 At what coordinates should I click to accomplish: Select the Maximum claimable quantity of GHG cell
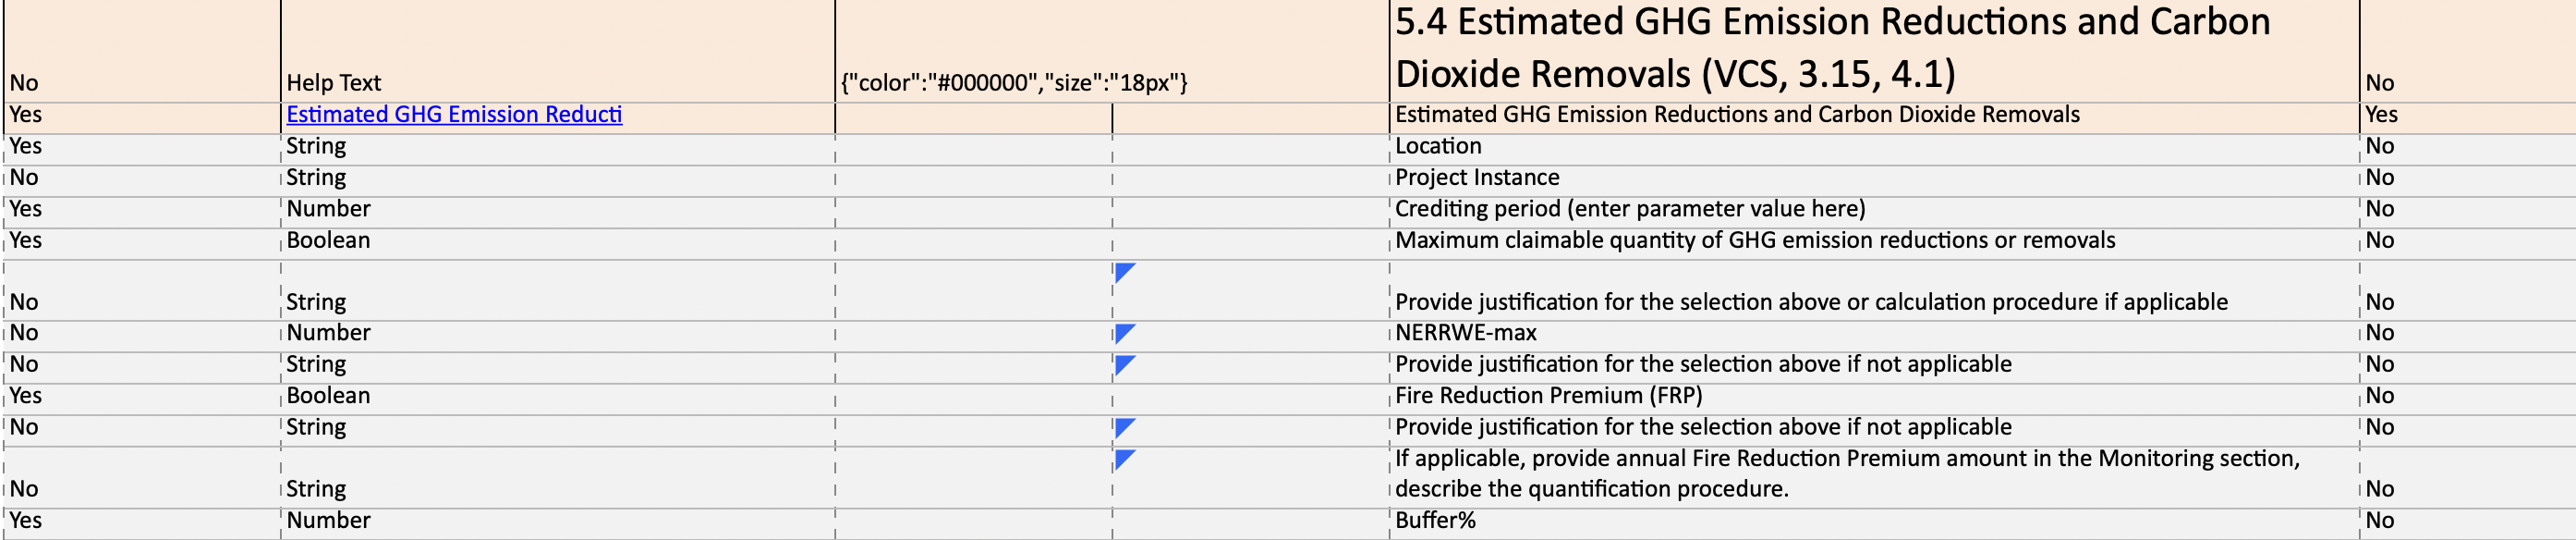(x=1872, y=241)
